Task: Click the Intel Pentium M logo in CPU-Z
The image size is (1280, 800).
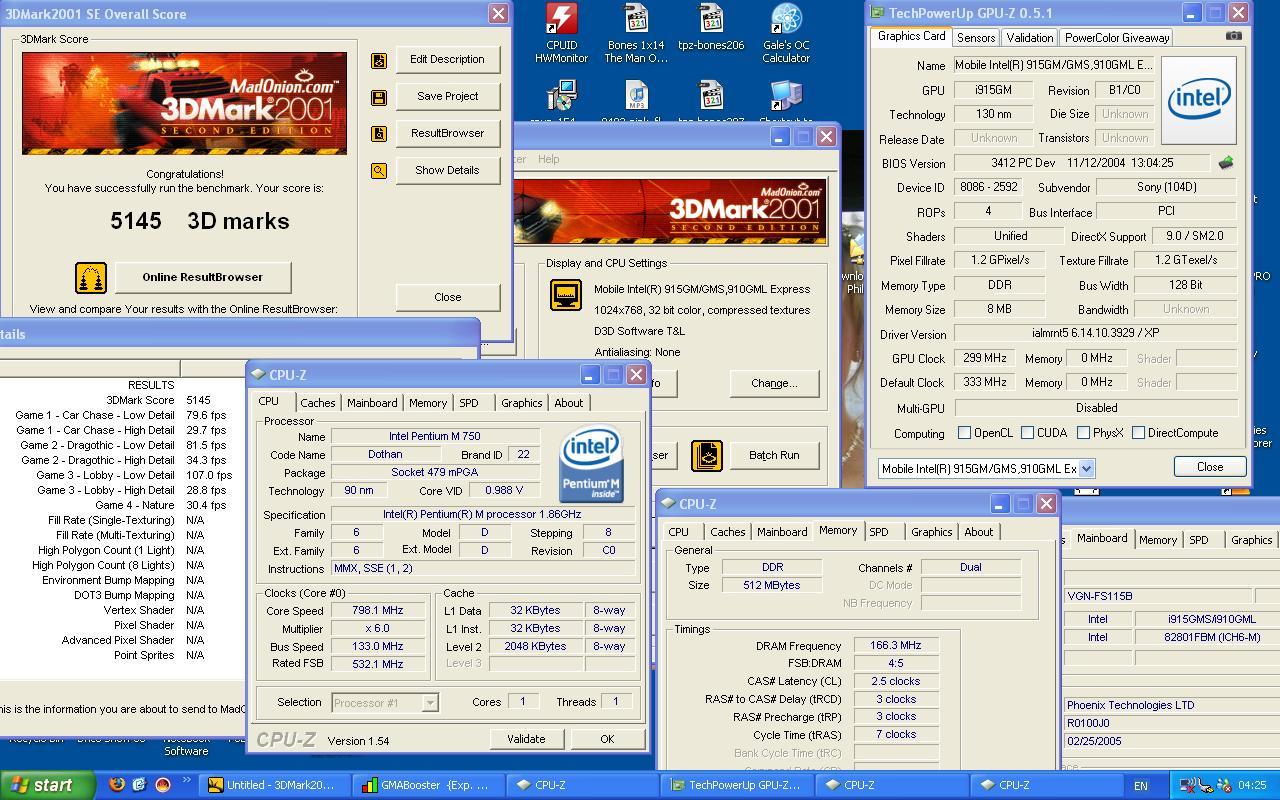Action: point(591,465)
